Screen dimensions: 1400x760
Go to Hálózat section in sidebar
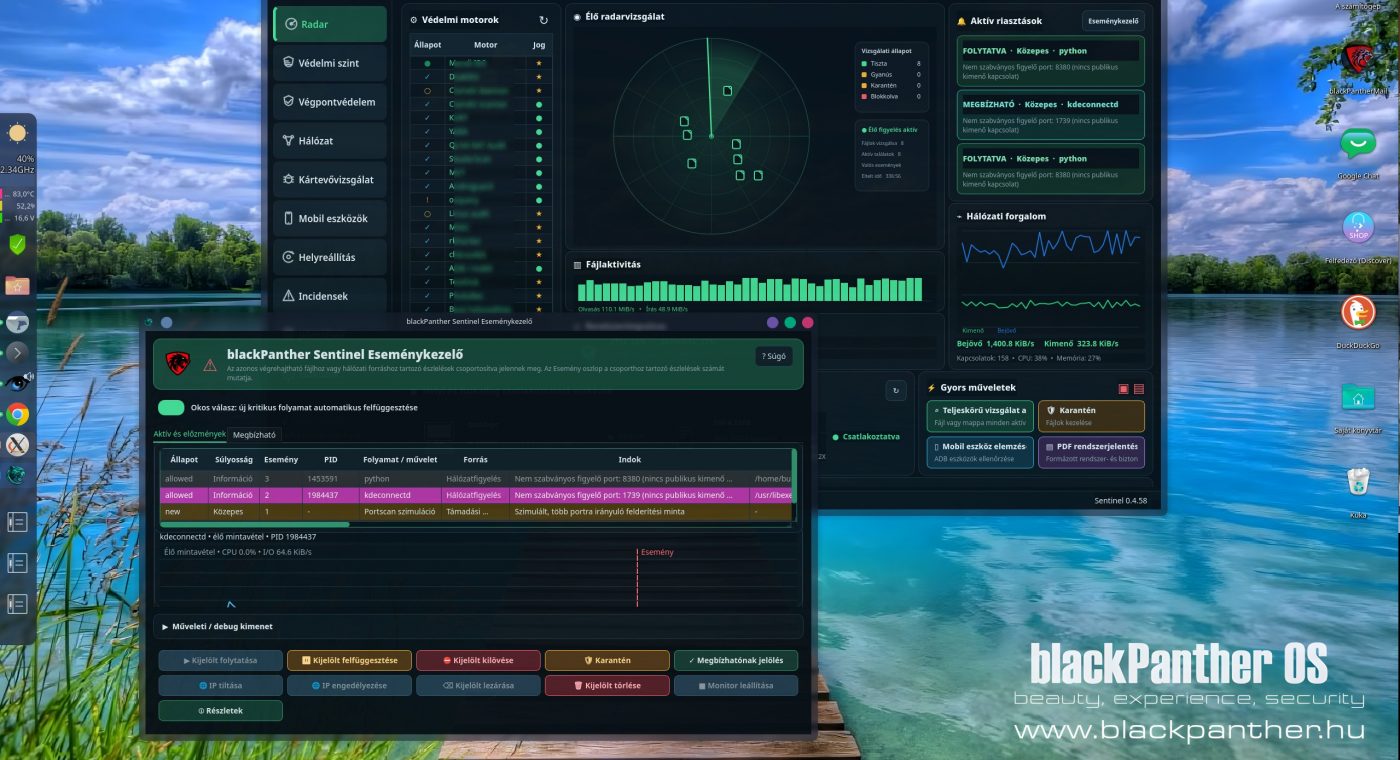coord(330,141)
